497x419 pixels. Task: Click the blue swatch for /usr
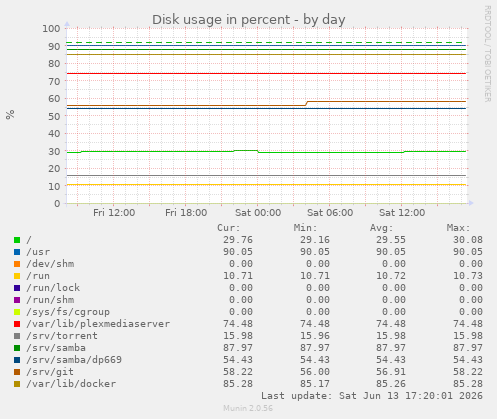click(17, 252)
